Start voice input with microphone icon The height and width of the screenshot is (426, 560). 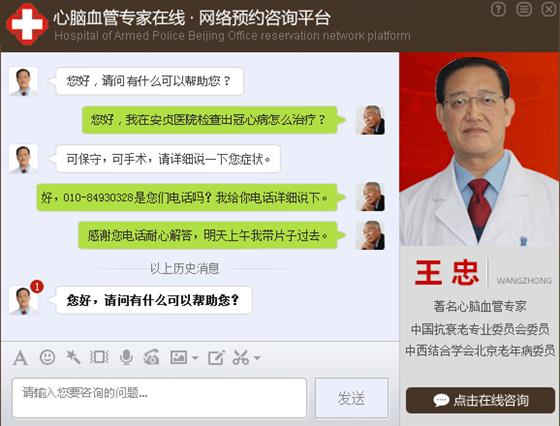126,357
